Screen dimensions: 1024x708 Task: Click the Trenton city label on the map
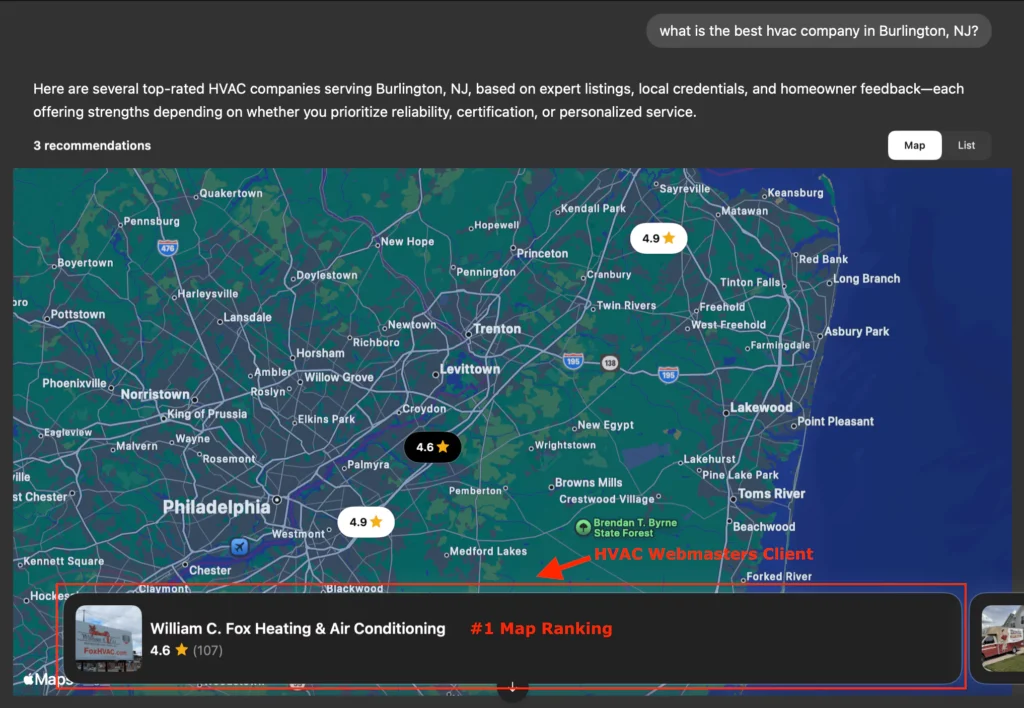tap(497, 329)
